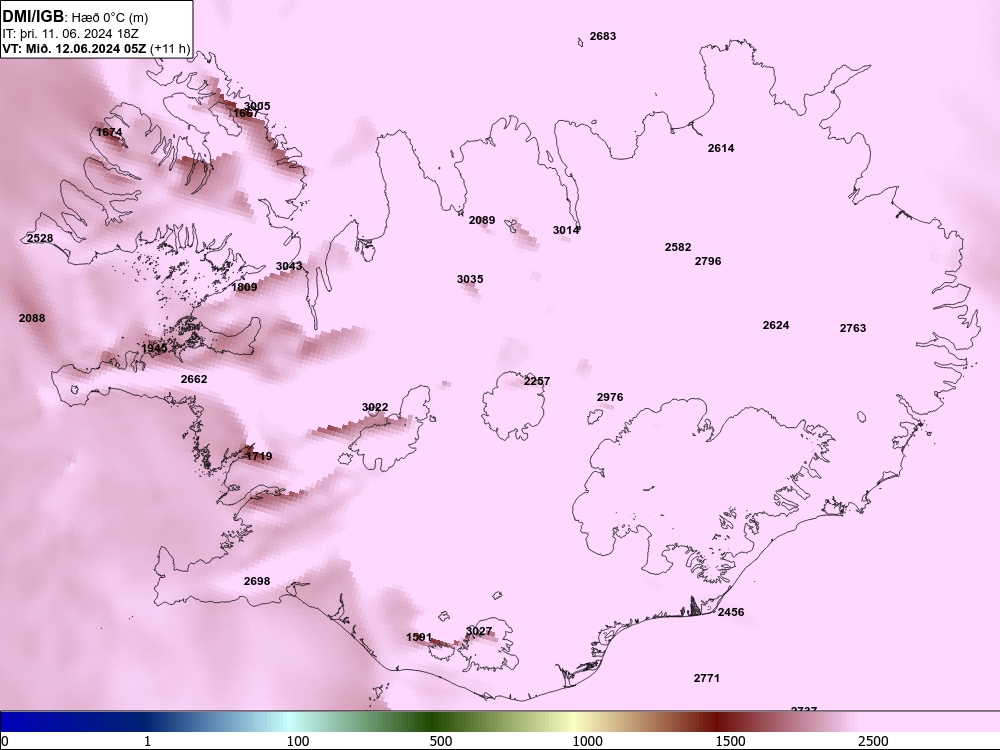Click the 1667 height value
Screen dimensions: 1000x750
[246, 114]
